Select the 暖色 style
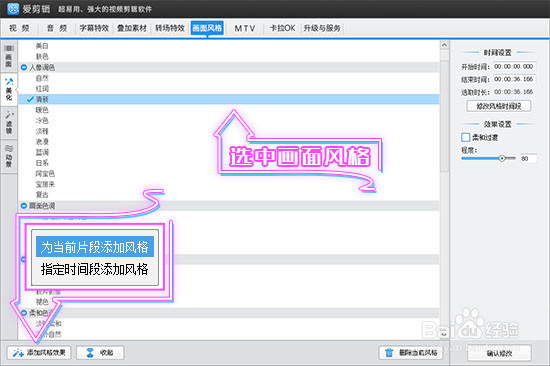The width and height of the screenshot is (550, 366). click(x=42, y=110)
